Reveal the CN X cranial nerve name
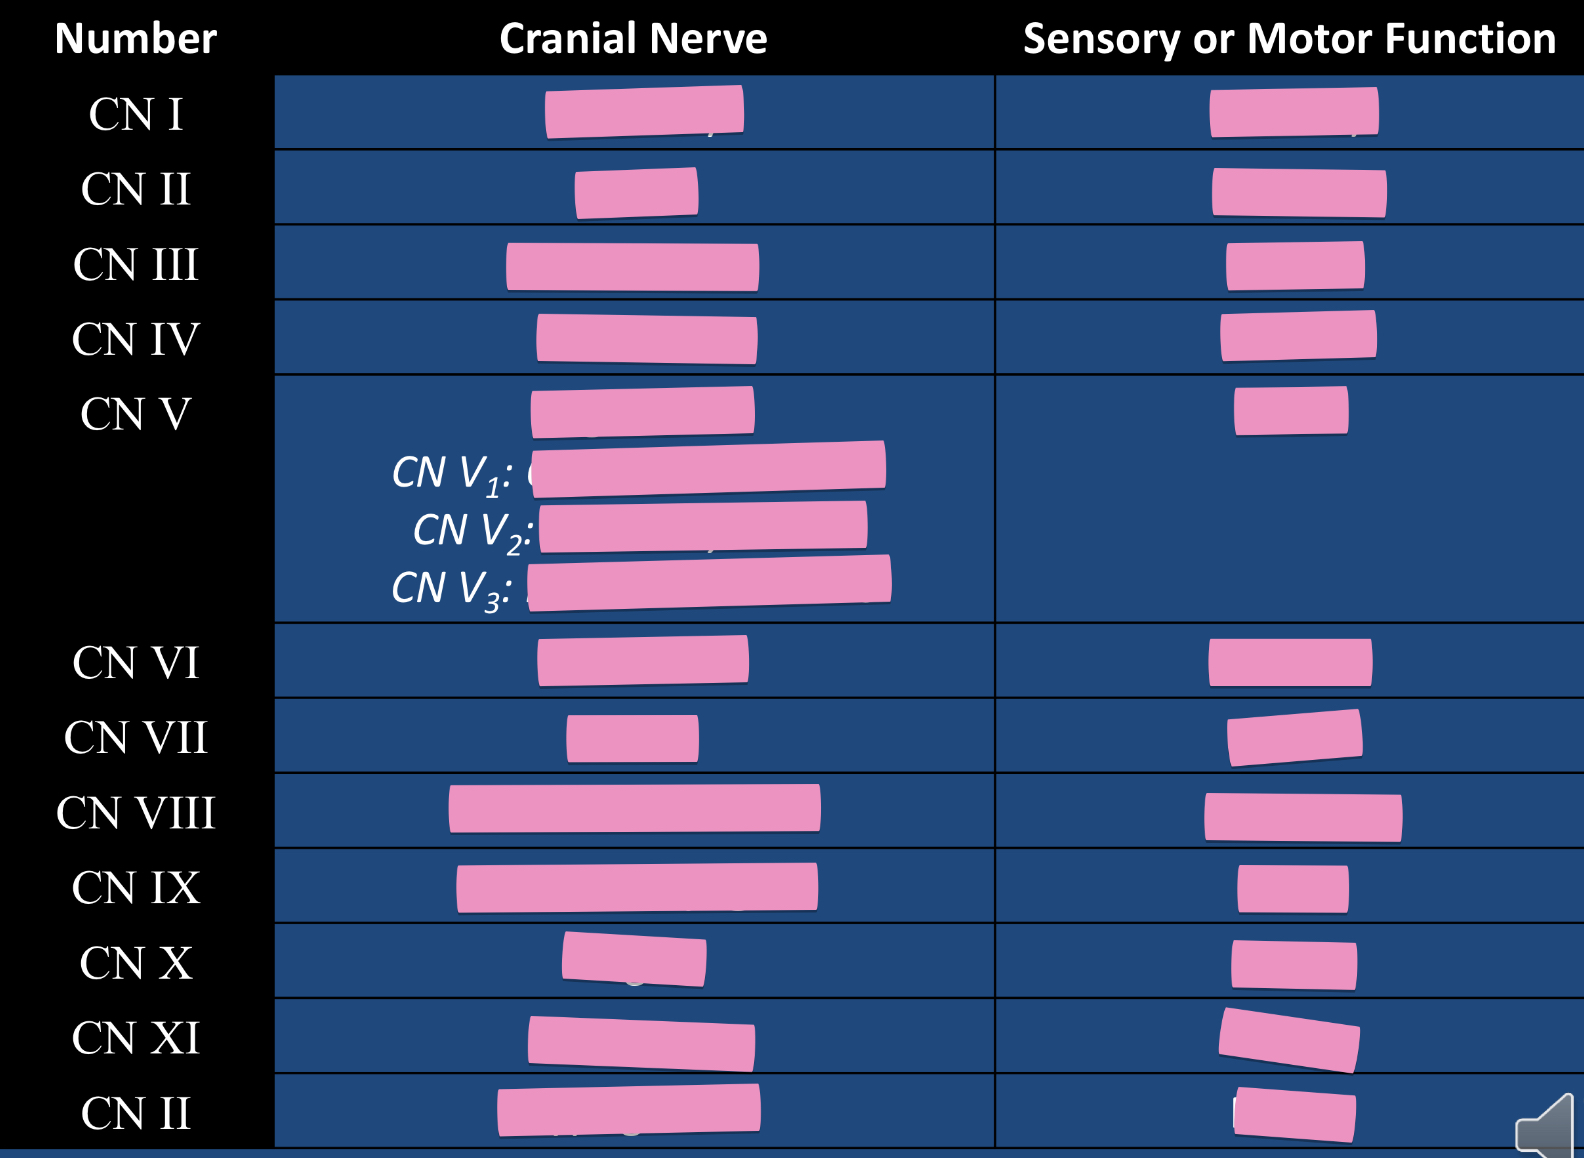This screenshot has width=1584, height=1158. pyautogui.click(x=634, y=959)
